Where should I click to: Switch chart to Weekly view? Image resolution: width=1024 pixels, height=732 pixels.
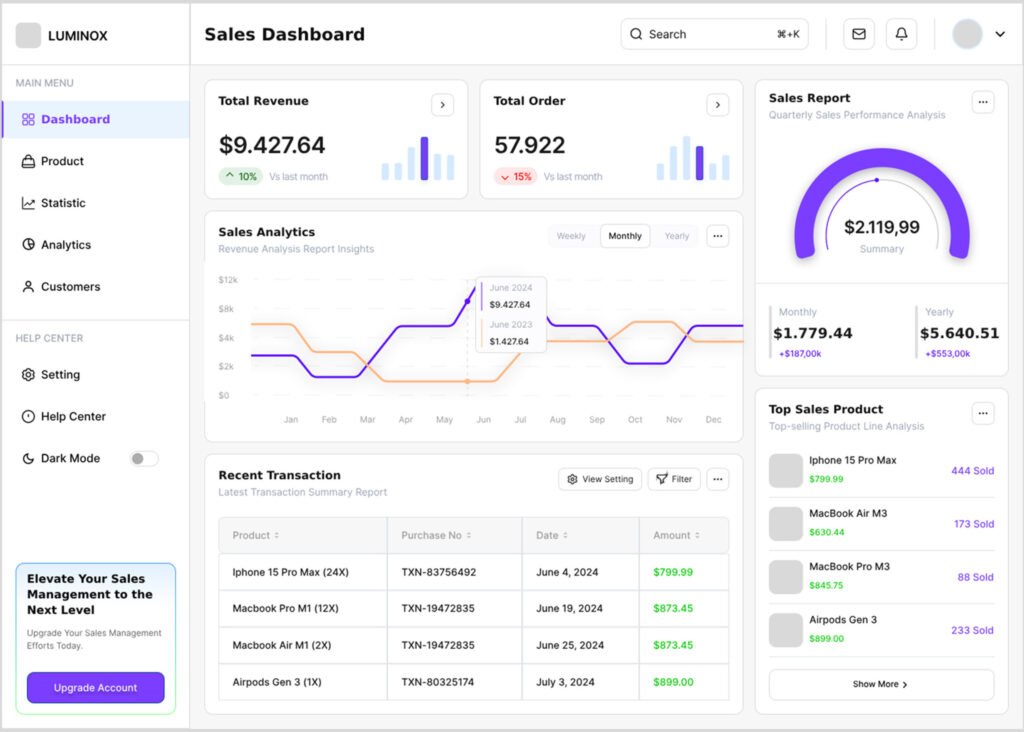pyautogui.click(x=571, y=236)
